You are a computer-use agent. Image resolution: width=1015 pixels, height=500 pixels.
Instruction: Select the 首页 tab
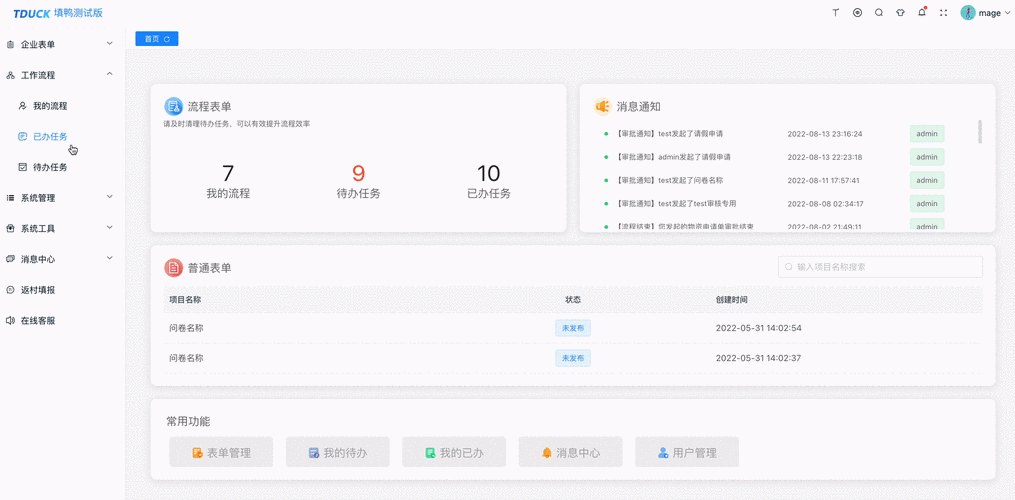click(x=157, y=39)
